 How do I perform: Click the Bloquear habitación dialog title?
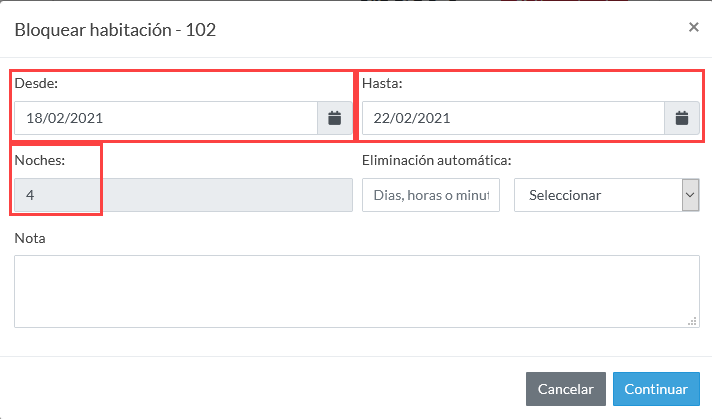tap(115, 30)
